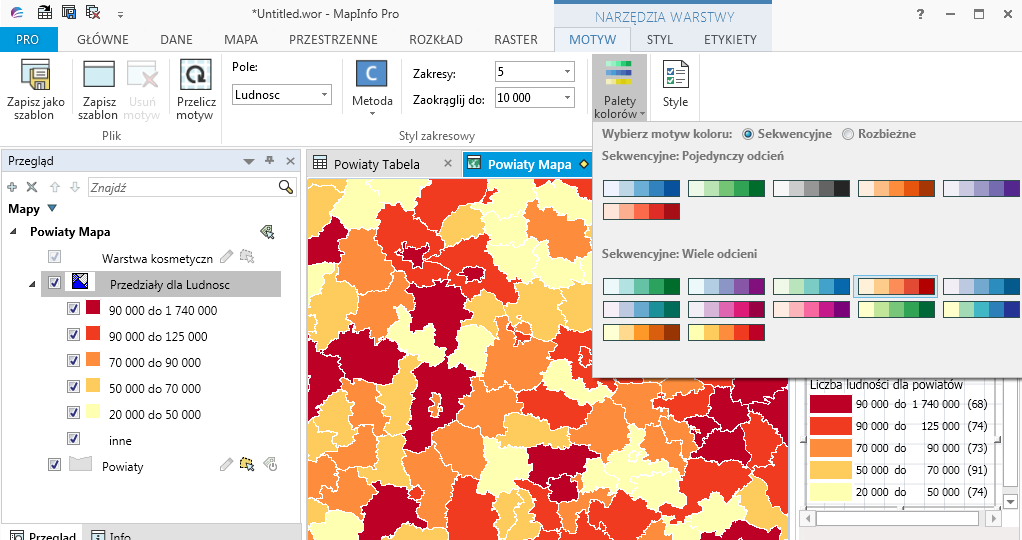Toggle the Powiaty layer visibility checkbox
This screenshot has height=540, width=1022.
(x=55, y=464)
